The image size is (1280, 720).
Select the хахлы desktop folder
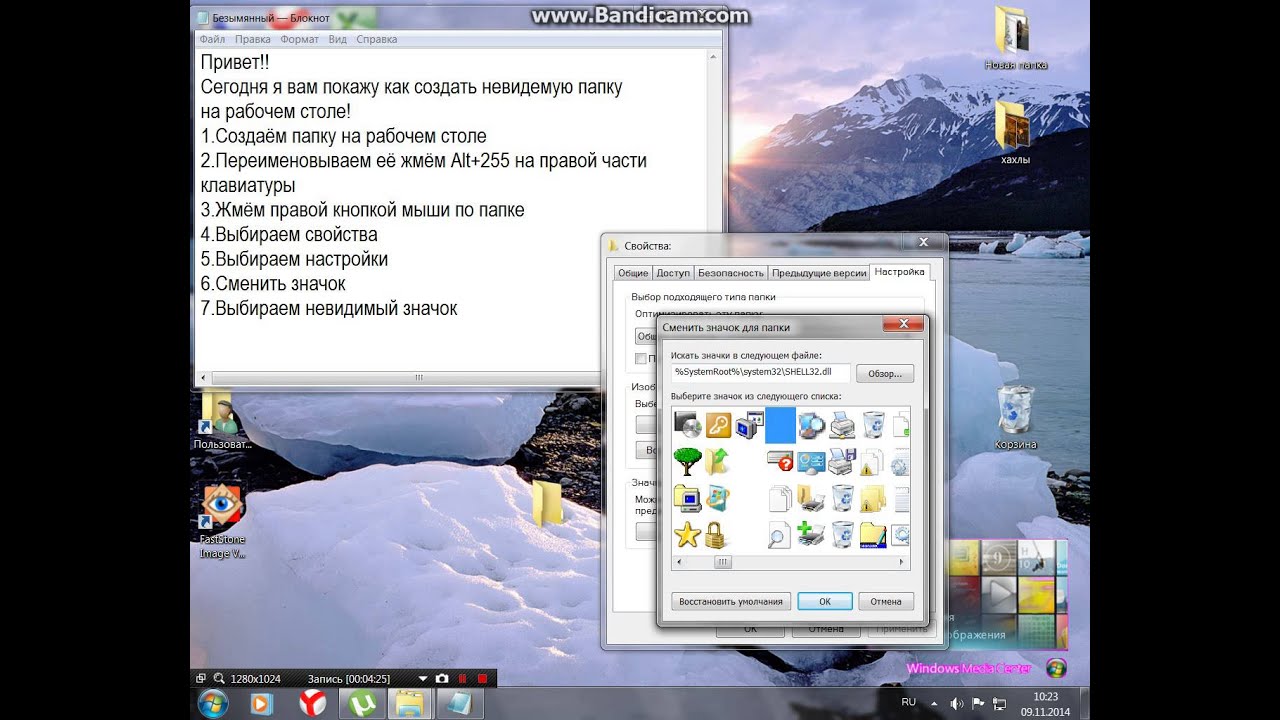(1014, 132)
